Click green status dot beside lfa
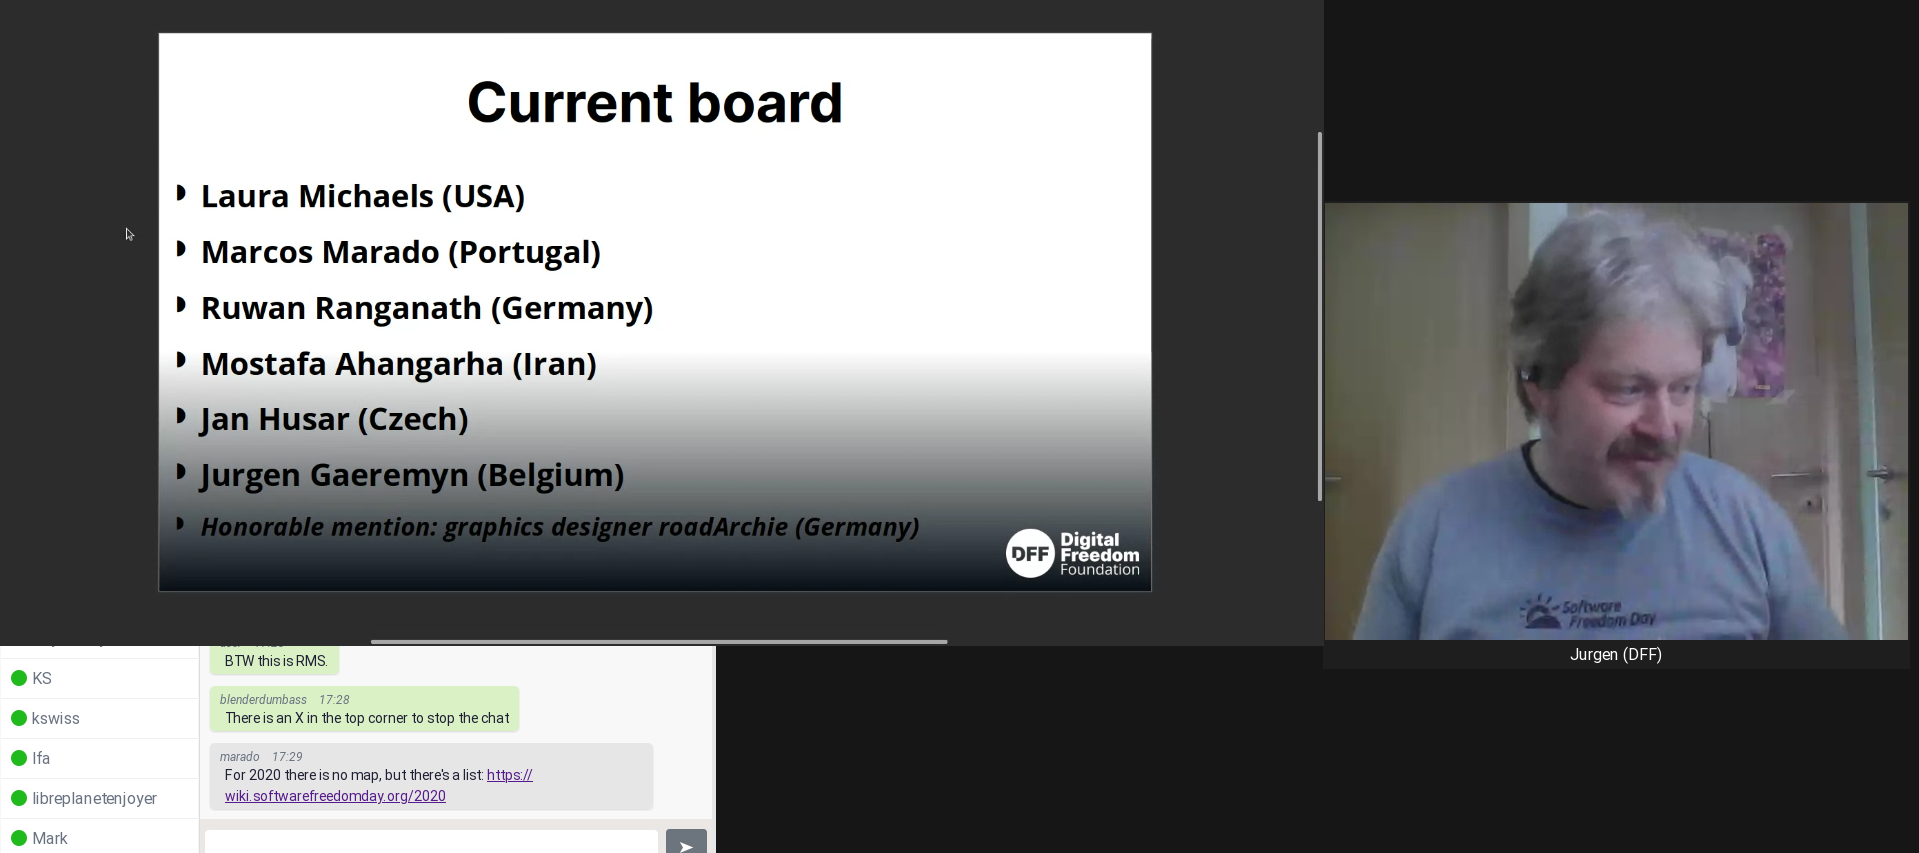 point(18,758)
